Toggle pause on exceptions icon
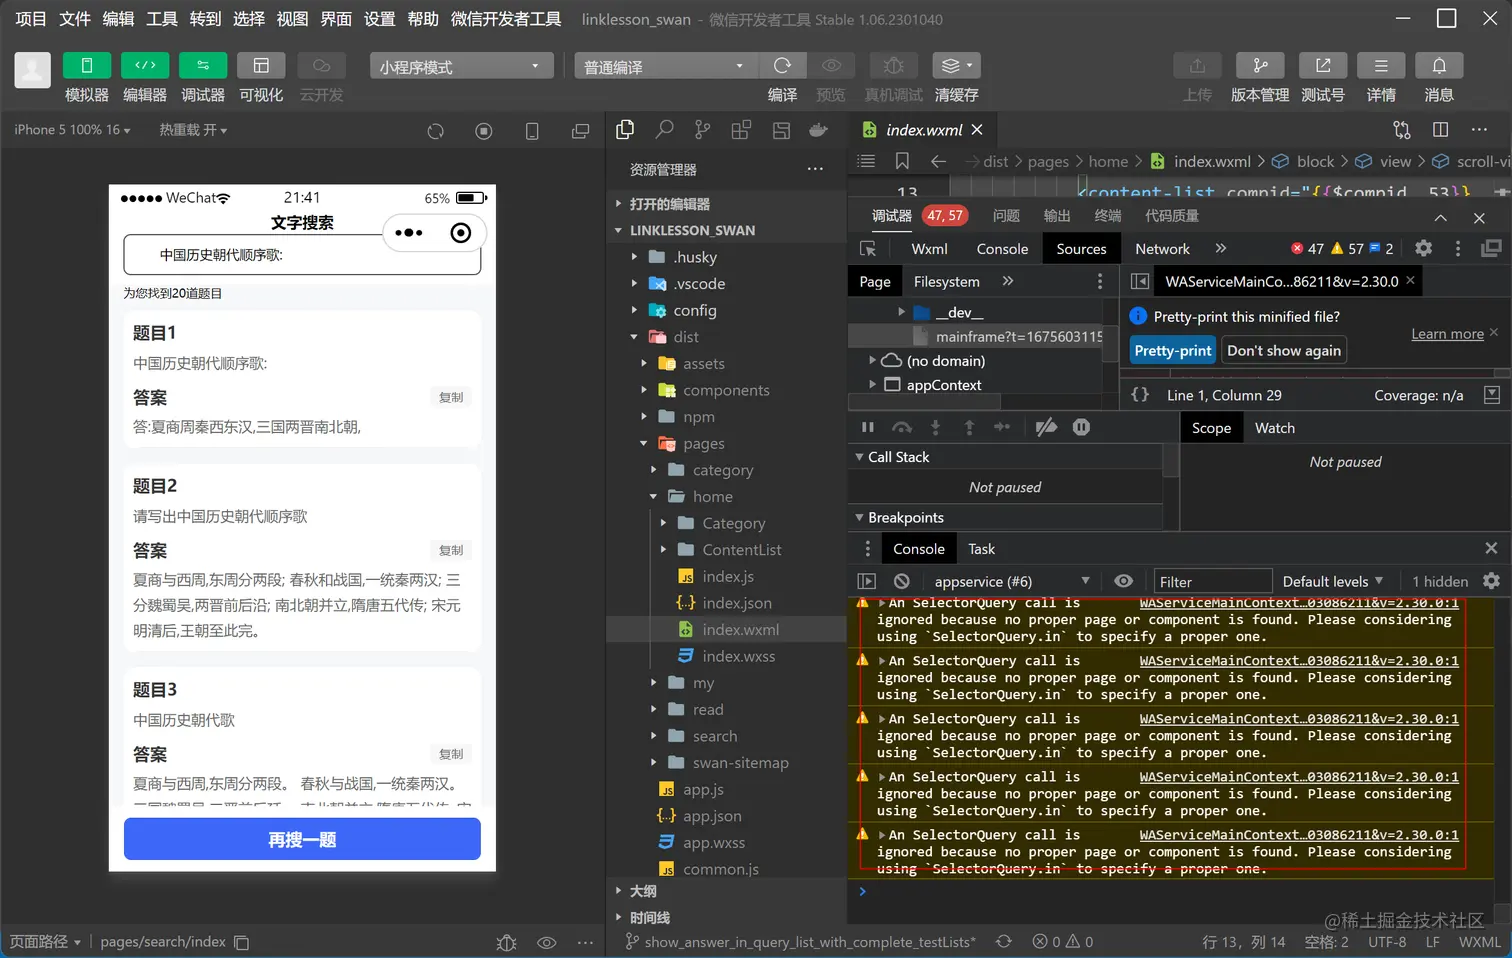The image size is (1512, 958). (1081, 428)
